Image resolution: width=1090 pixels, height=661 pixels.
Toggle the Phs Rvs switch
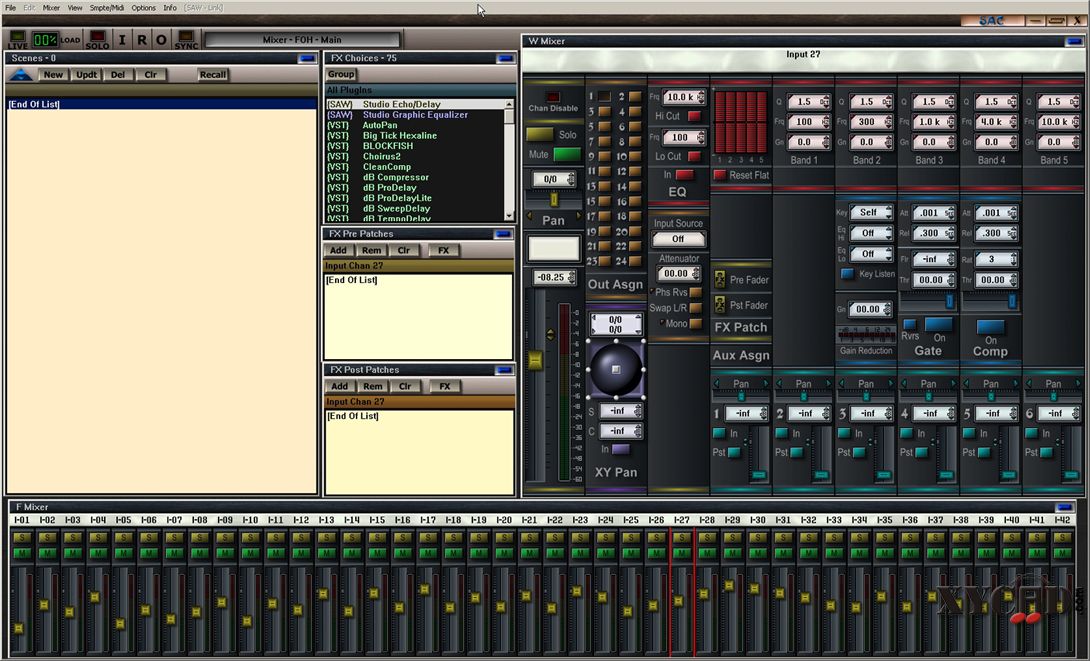click(695, 292)
